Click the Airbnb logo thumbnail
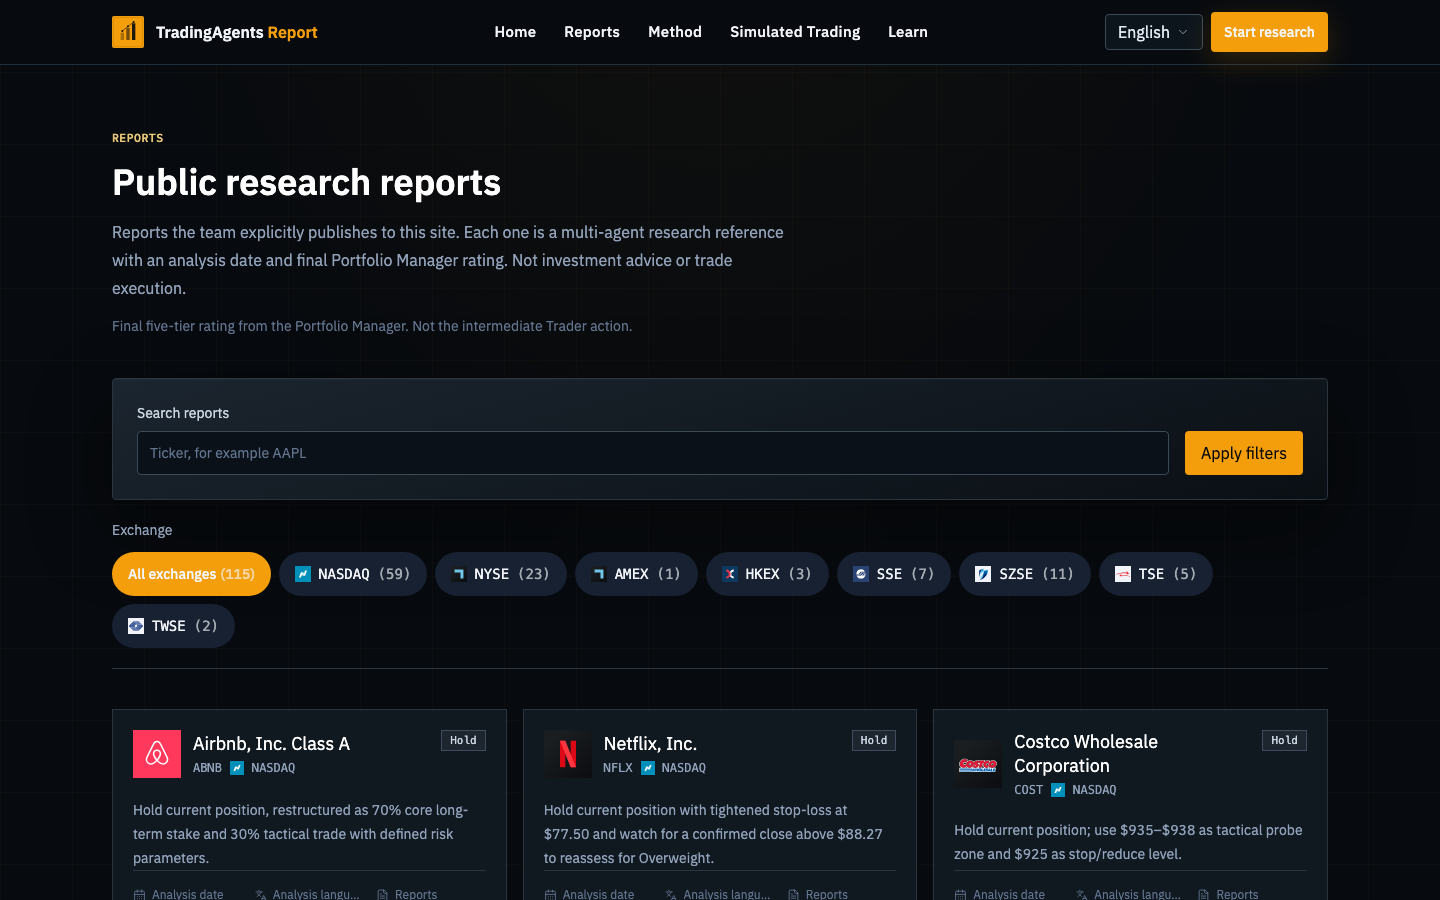Viewport: 1440px width, 900px height. (x=157, y=754)
